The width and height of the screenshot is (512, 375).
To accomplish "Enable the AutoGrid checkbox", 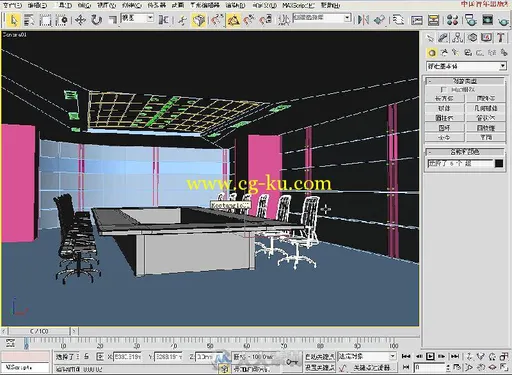I will tap(443, 90).
